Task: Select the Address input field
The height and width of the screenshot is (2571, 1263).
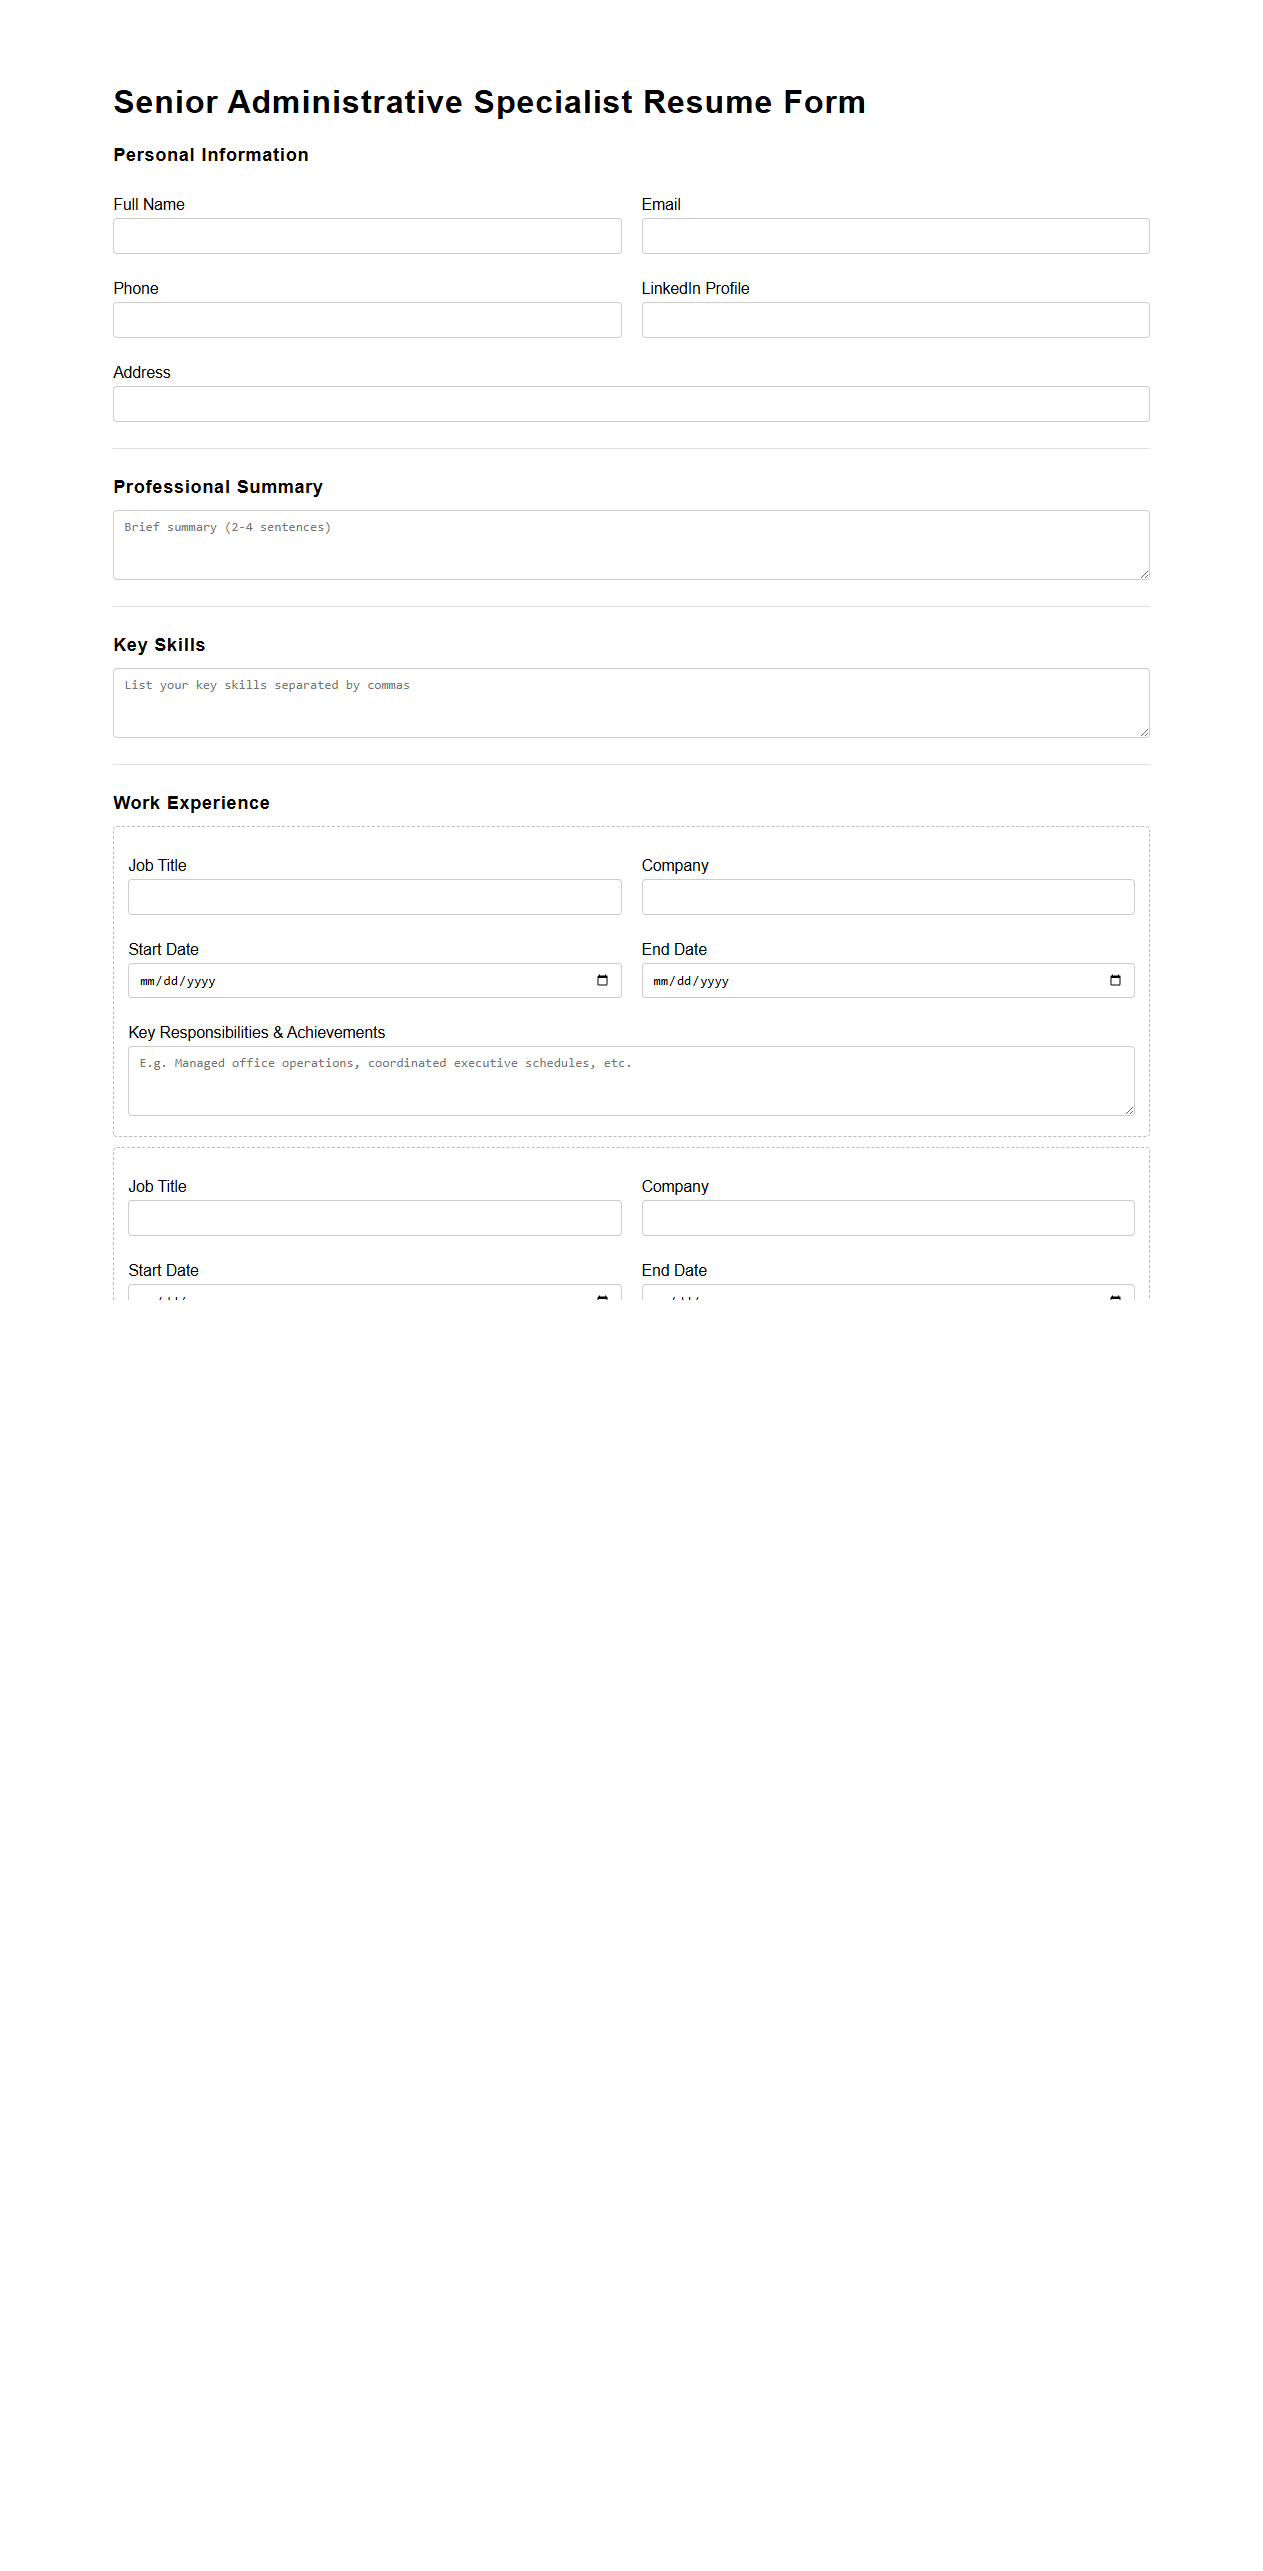Action: (631, 404)
